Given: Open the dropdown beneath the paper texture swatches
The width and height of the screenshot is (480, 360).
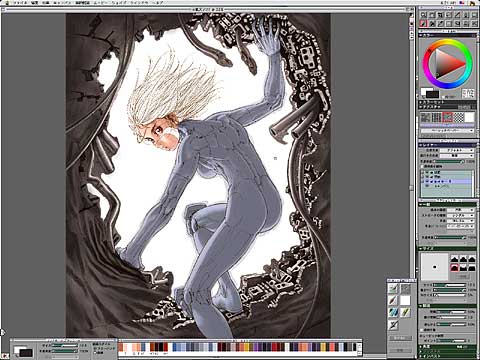Looking at the screenshot, I should tap(447, 131).
